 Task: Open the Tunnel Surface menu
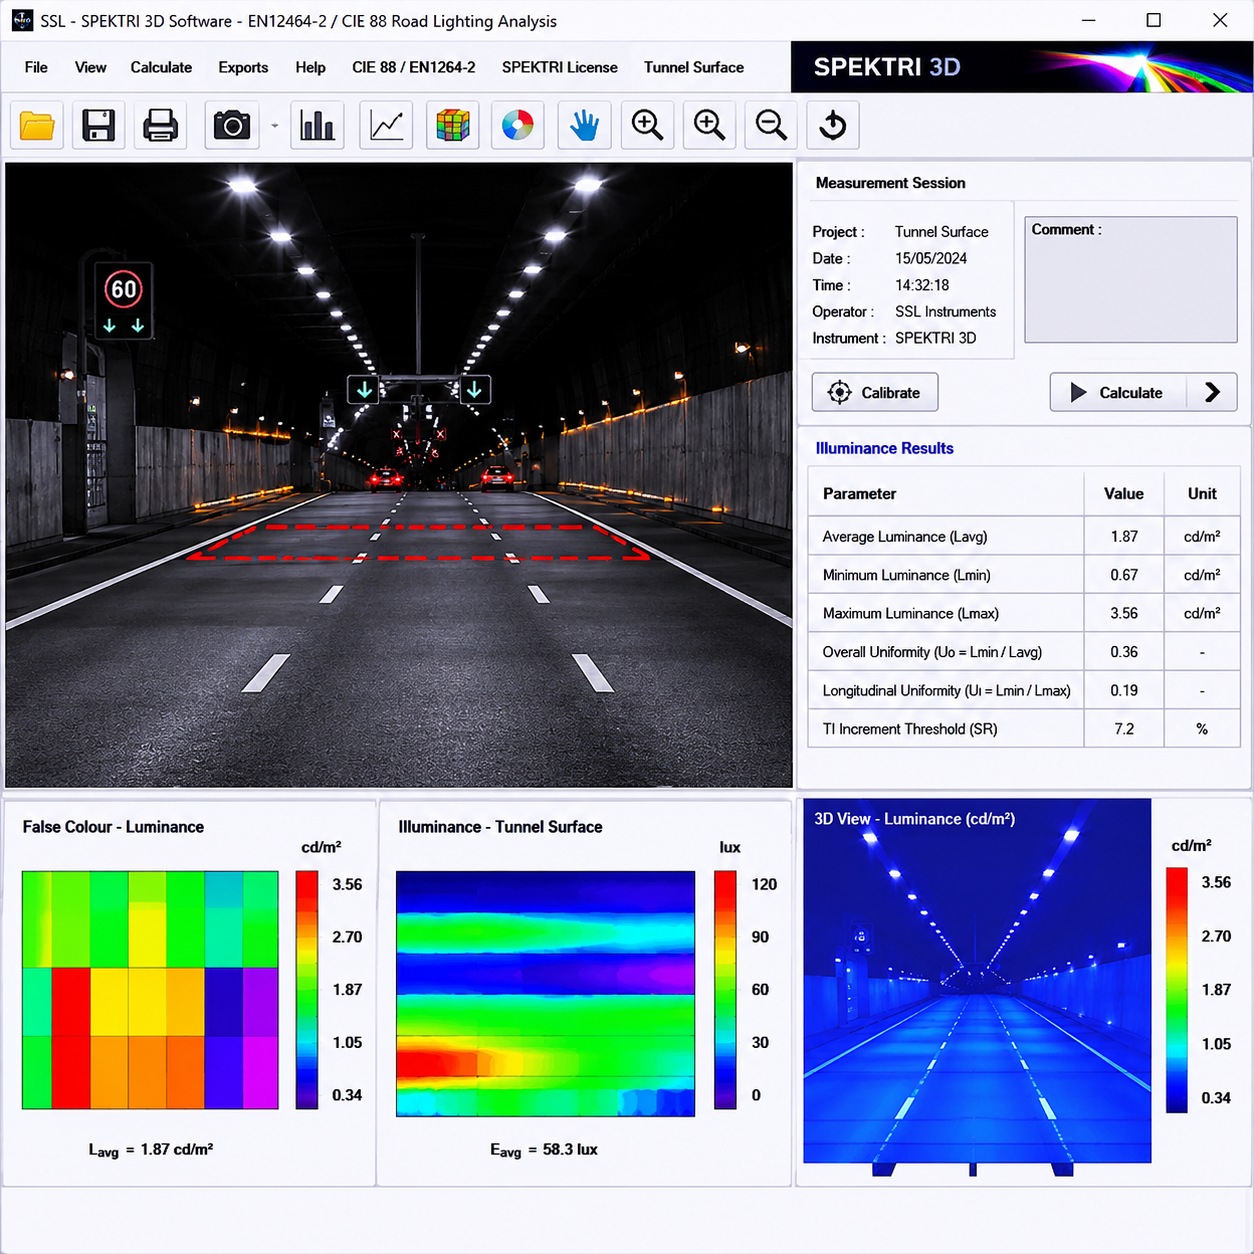pos(693,67)
